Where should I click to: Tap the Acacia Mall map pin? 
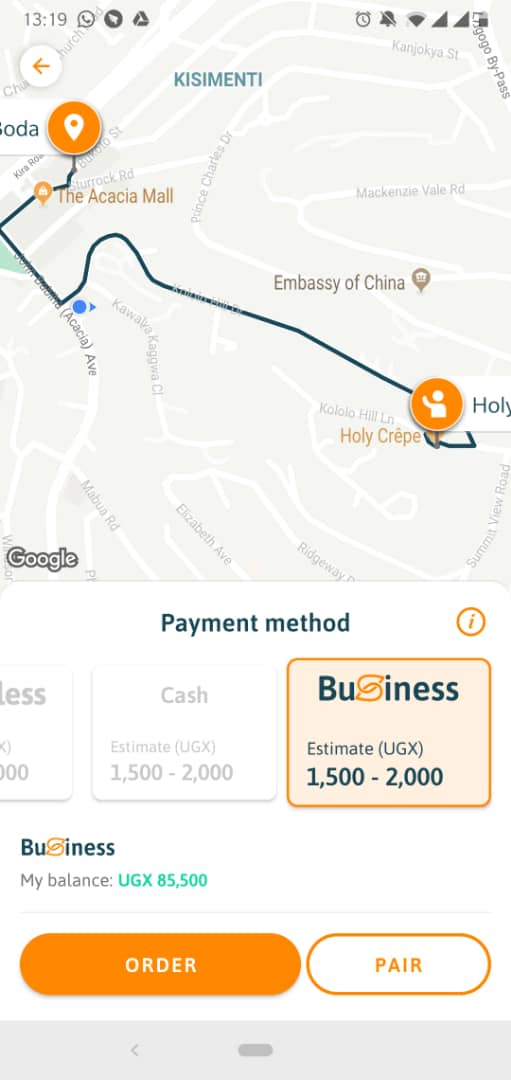(x=43, y=194)
